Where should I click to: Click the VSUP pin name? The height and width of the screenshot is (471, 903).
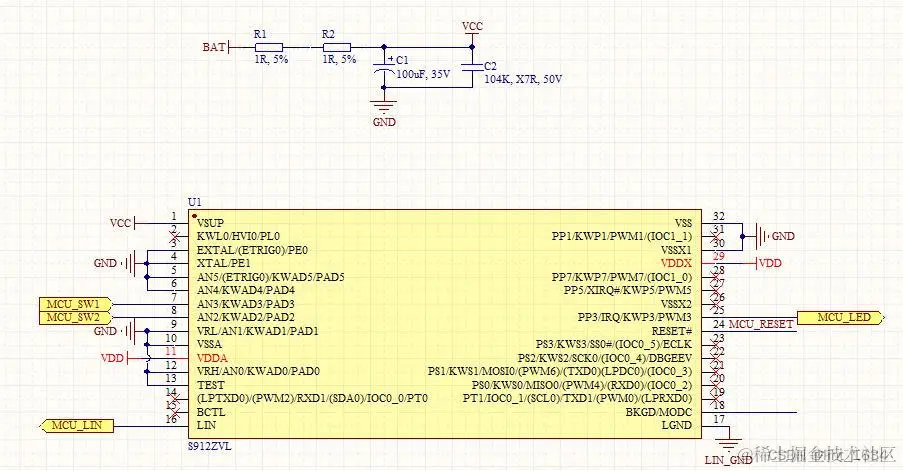(x=210, y=223)
